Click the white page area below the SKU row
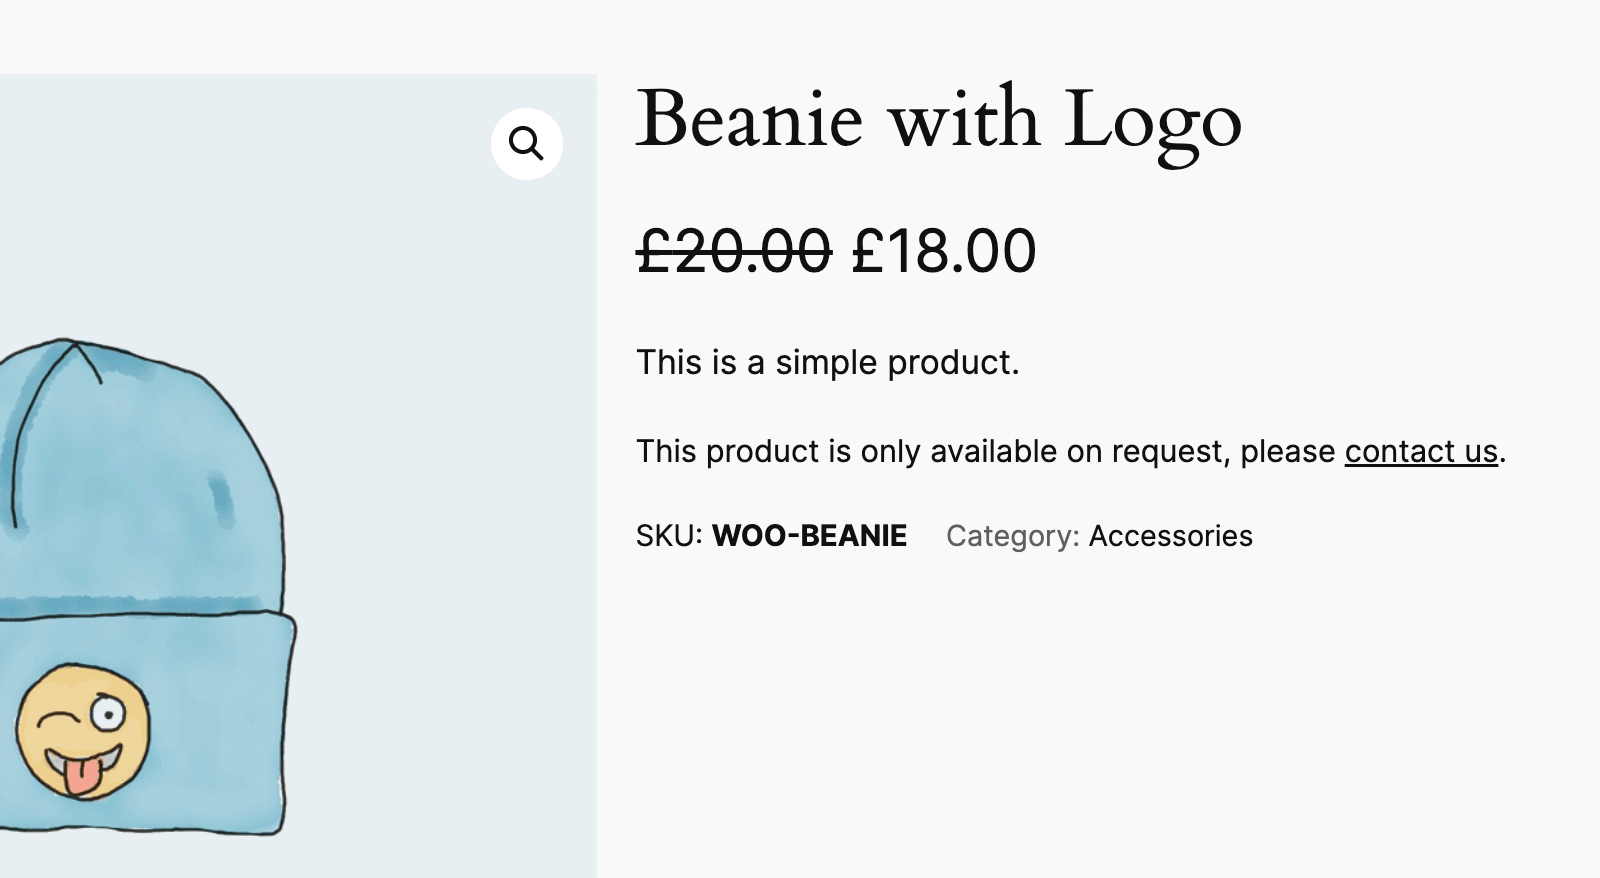Image resolution: width=1600 pixels, height=878 pixels. pos(1100,700)
